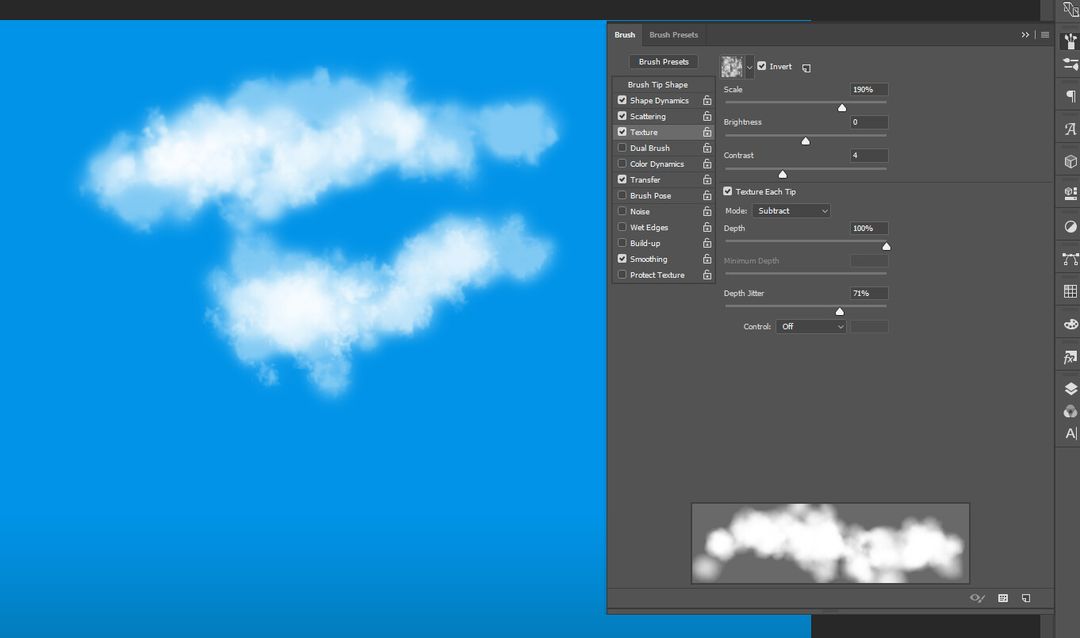Click the Brightness value field
Screen dimensions: 1080x638
pyautogui.click(x=869, y=122)
